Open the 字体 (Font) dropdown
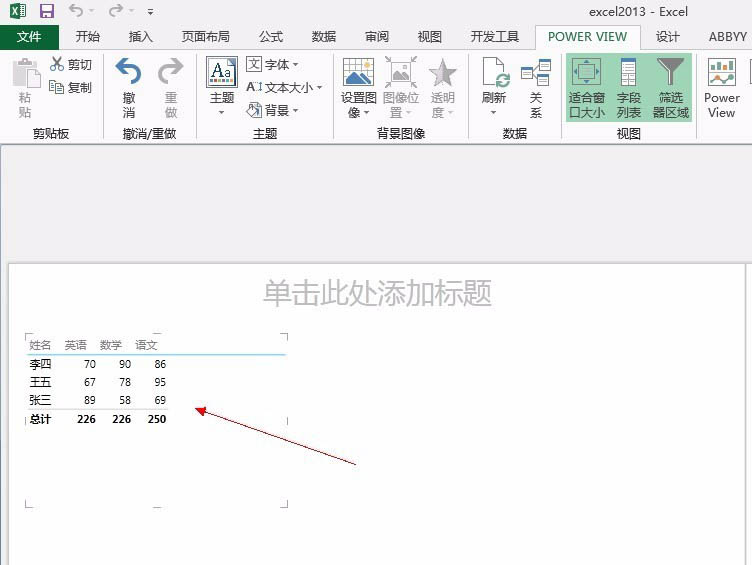Screen dimensions: 752x565 point(272,65)
